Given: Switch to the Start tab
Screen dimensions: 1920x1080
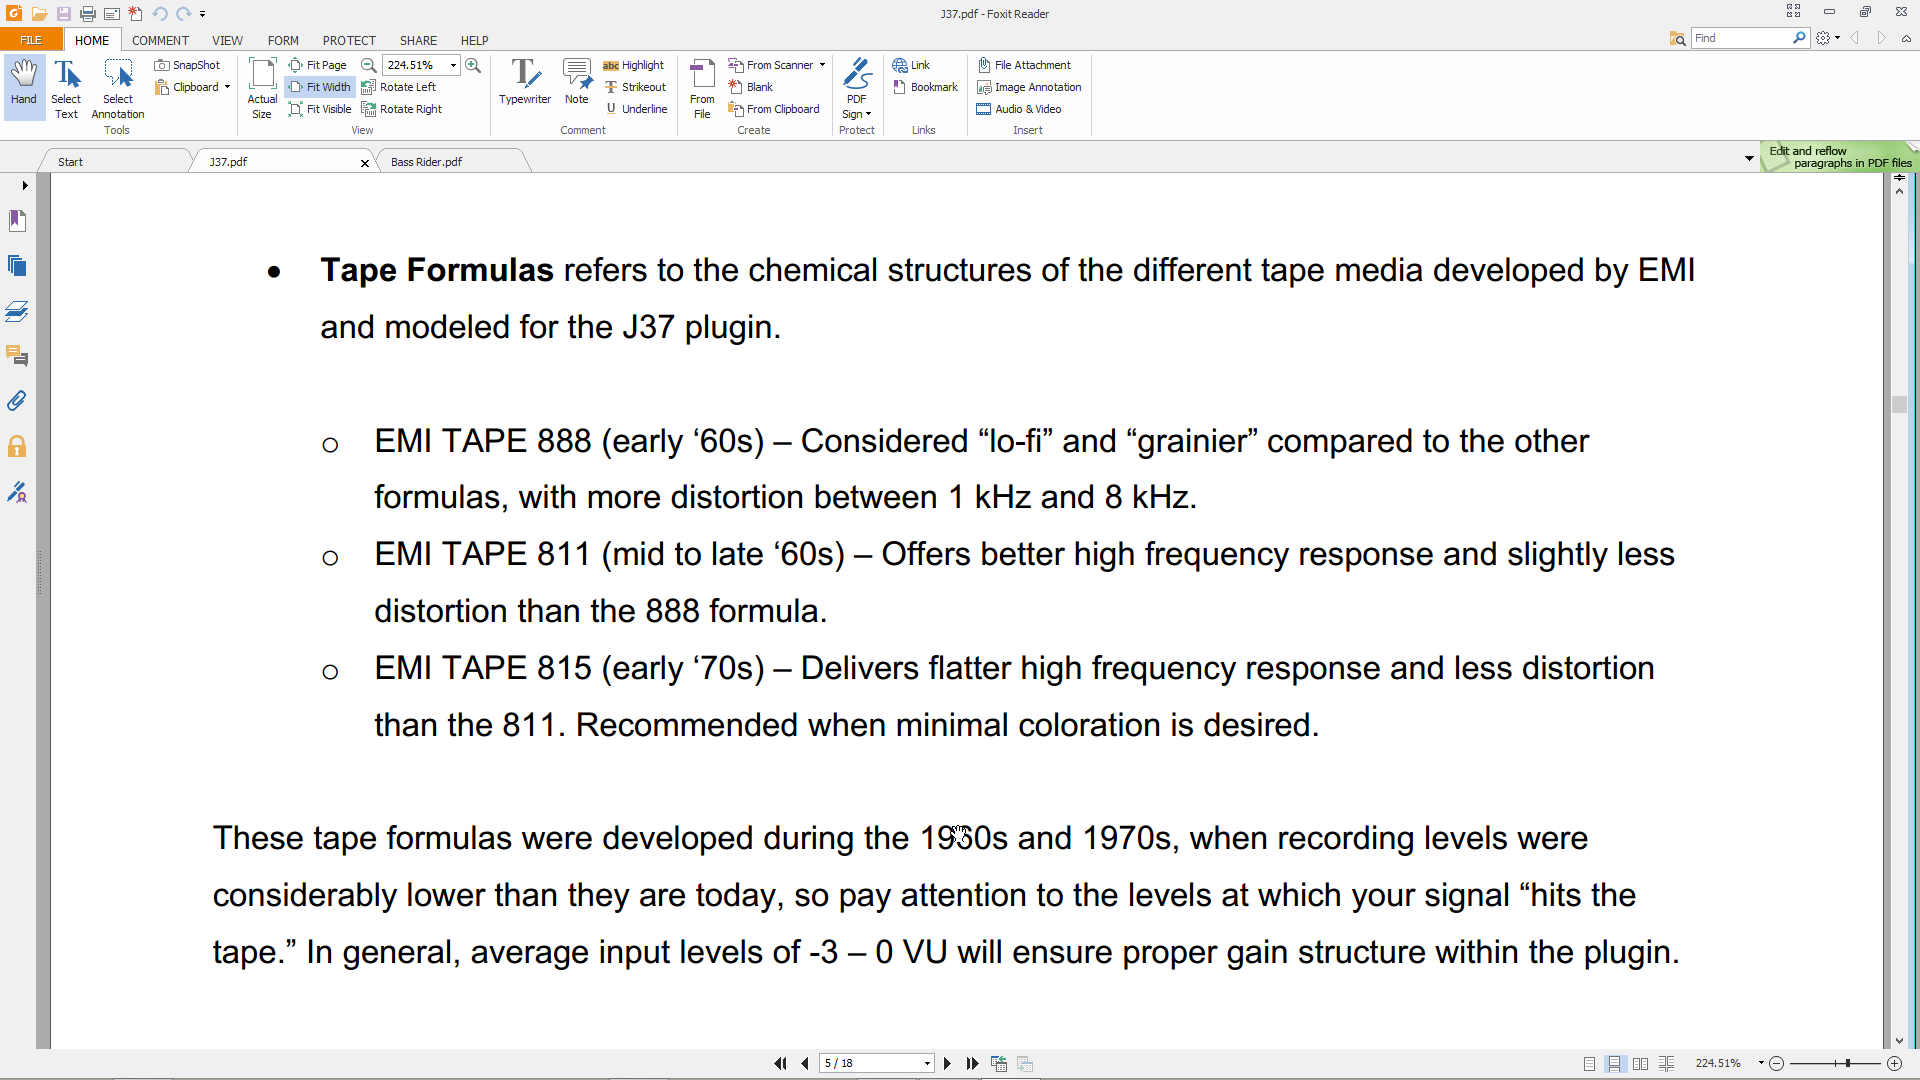Looking at the screenshot, I should pos(70,161).
